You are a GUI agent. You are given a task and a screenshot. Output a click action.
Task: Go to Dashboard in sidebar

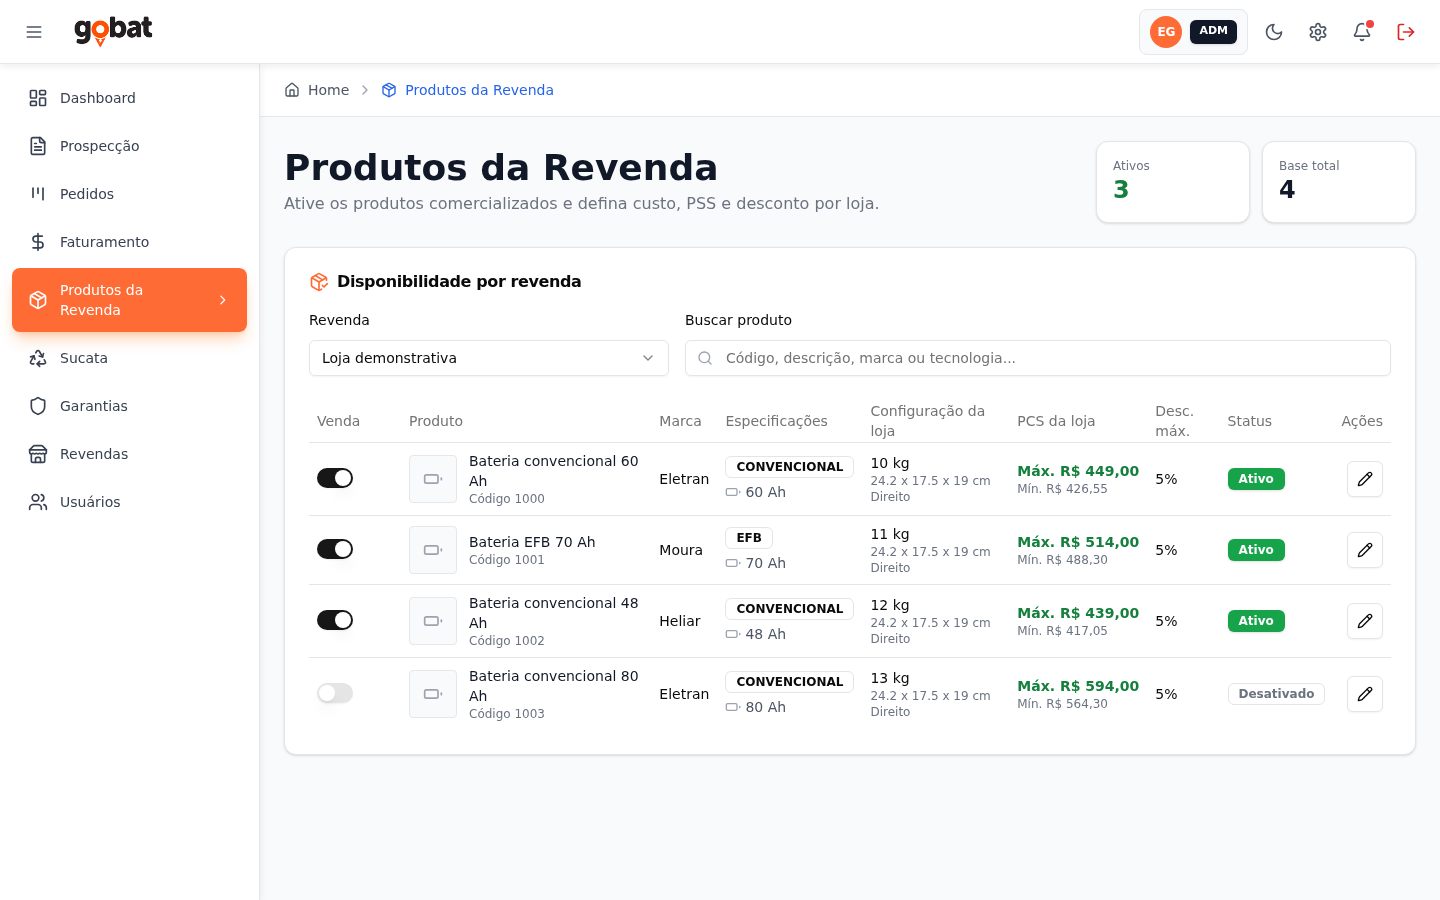[x=130, y=98]
